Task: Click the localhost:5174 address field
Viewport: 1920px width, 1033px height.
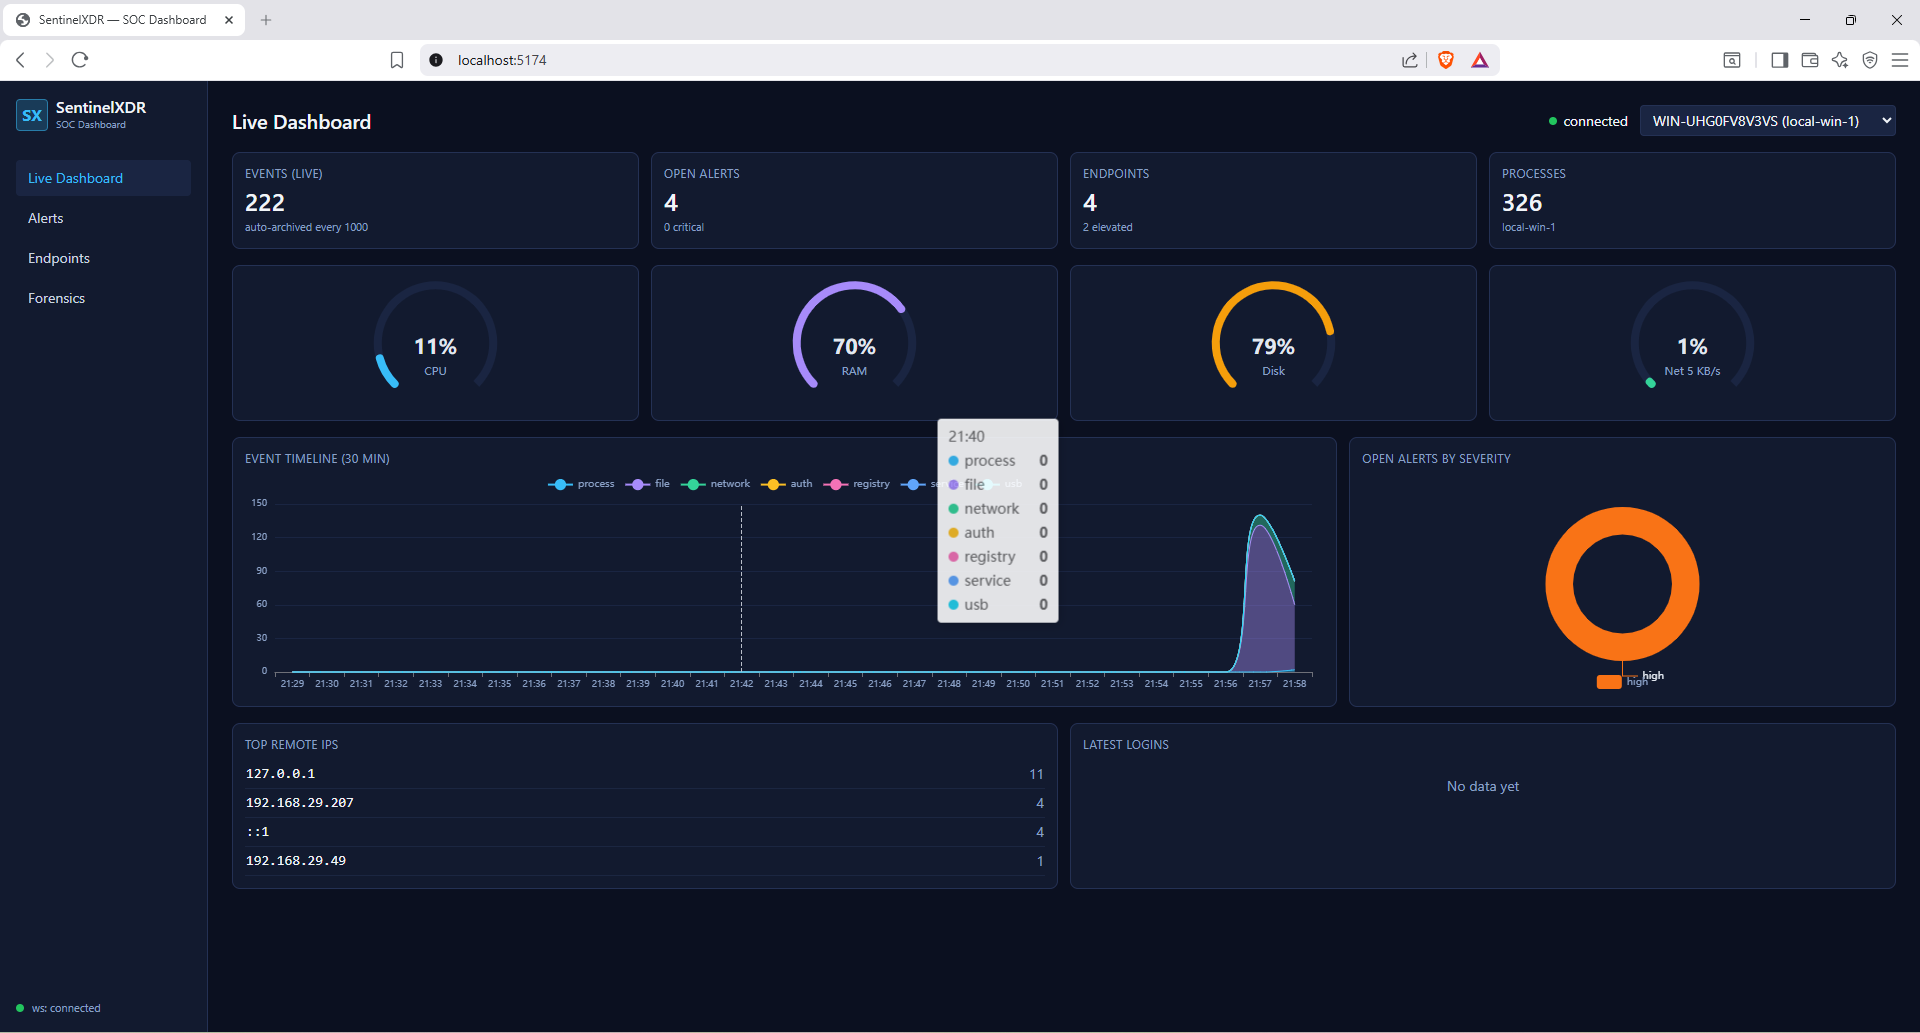Action: pos(920,60)
